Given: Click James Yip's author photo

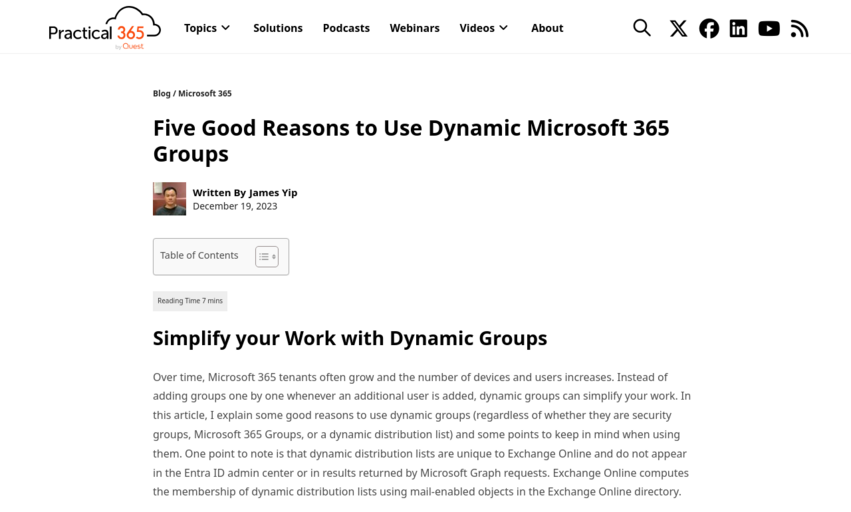Looking at the screenshot, I should point(169,199).
